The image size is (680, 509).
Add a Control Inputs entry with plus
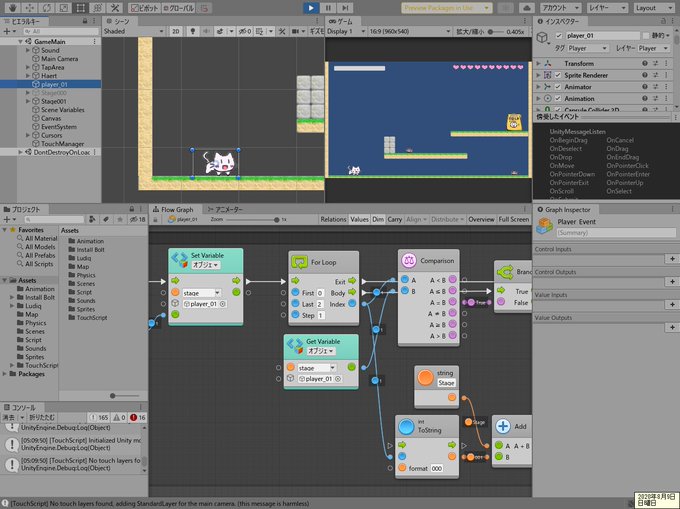pos(672,259)
